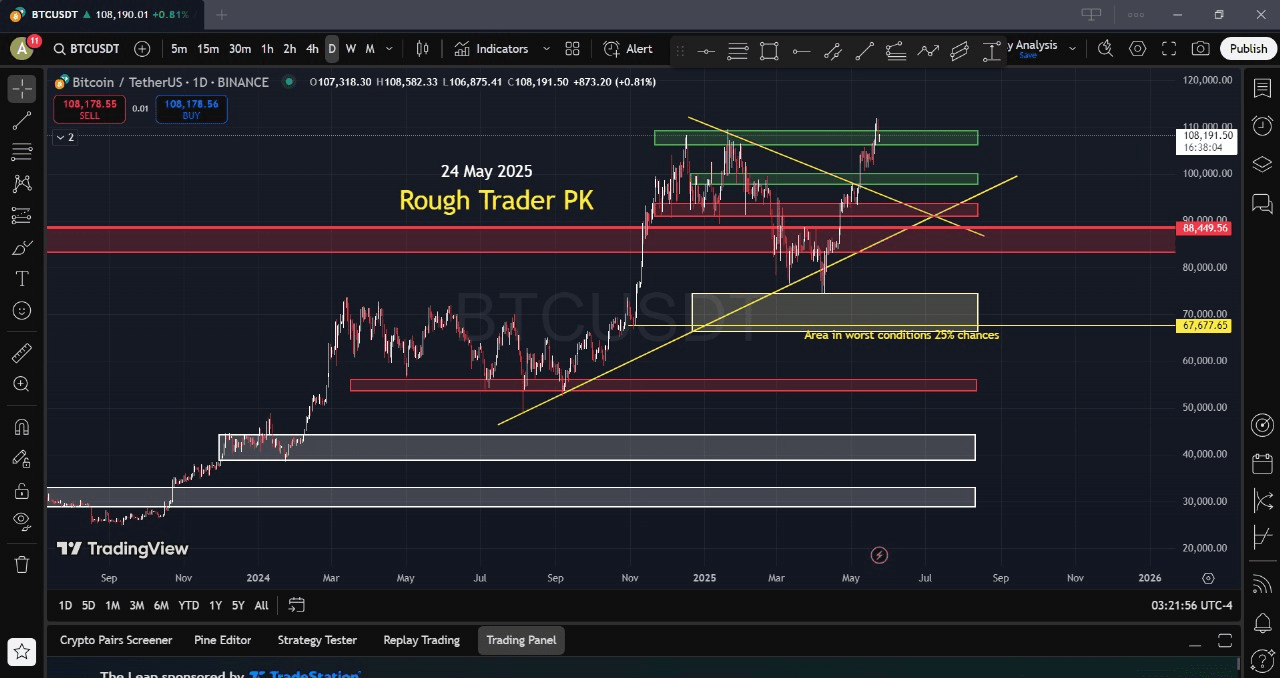Toggle stay in drawing mode
Viewport: 1280px width, 678px height.
pyautogui.click(x=22, y=459)
